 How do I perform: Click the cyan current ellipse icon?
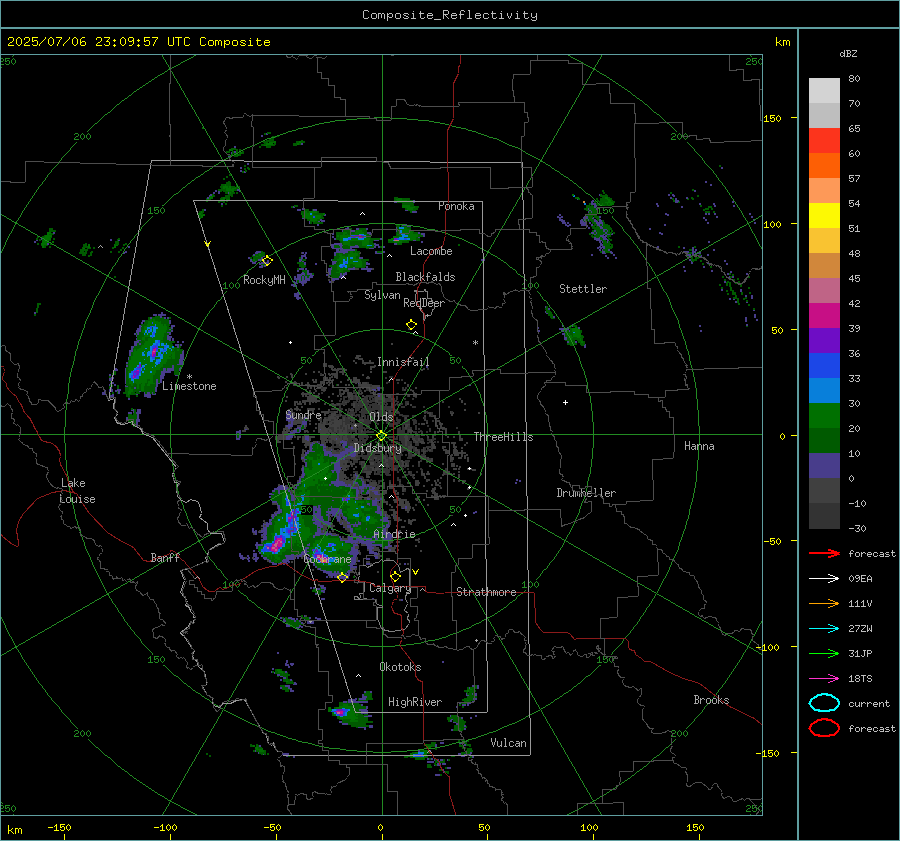[824, 703]
